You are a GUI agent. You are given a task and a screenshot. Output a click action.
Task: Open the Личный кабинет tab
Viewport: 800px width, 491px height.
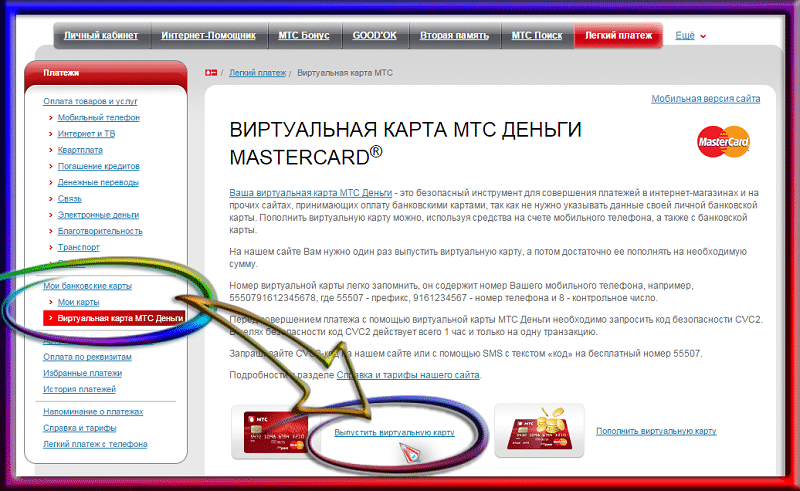pos(101,36)
